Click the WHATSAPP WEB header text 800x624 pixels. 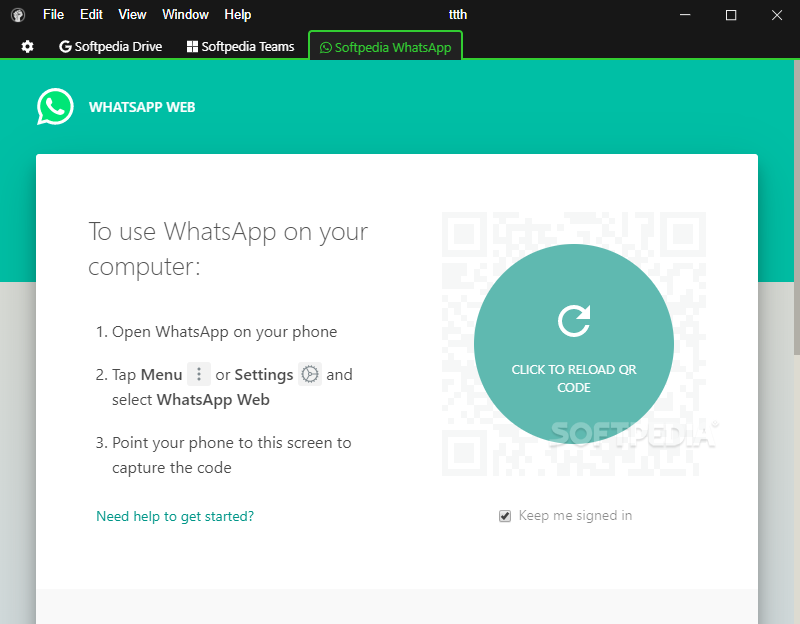coord(142,107)
